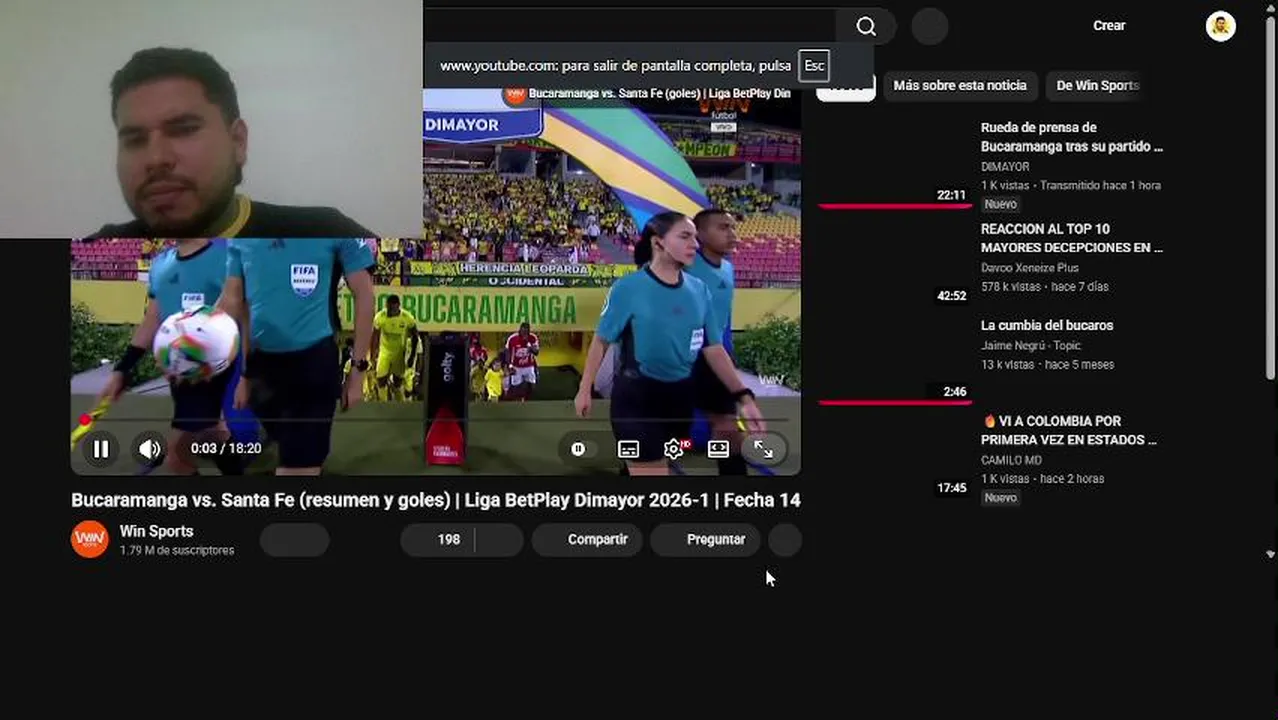
Task: Click the 1 K vistas · Transmitido hace 1 hora text
Action: 1071,186
